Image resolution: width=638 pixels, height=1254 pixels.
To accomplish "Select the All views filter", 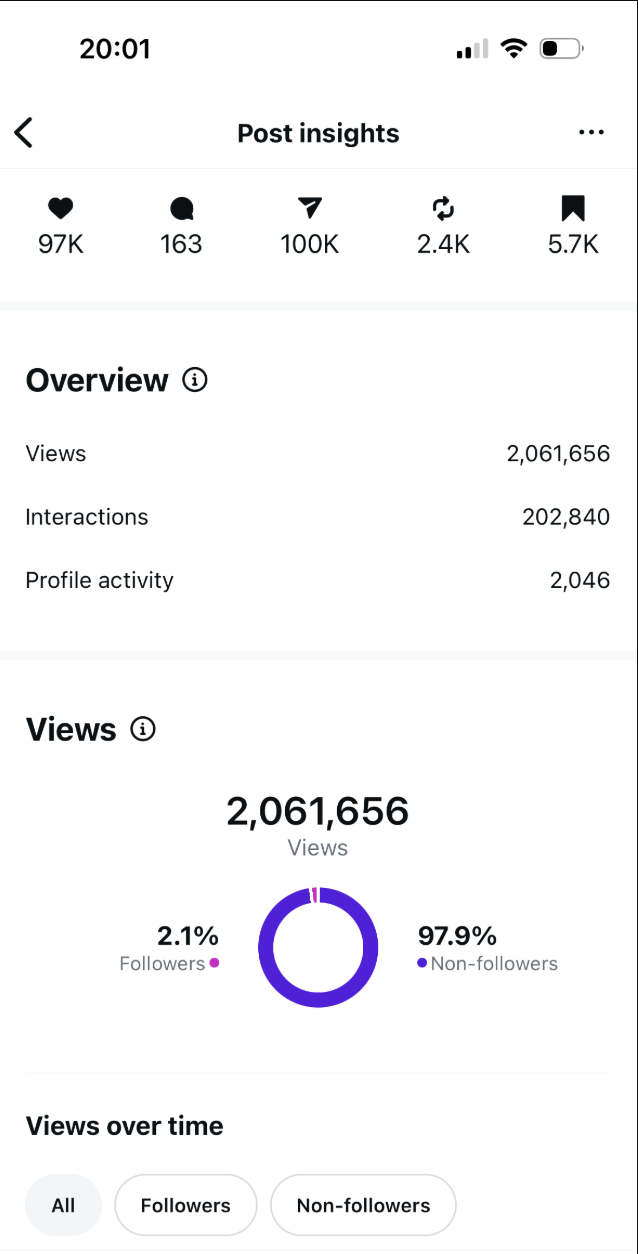I will coord(63,1205).
